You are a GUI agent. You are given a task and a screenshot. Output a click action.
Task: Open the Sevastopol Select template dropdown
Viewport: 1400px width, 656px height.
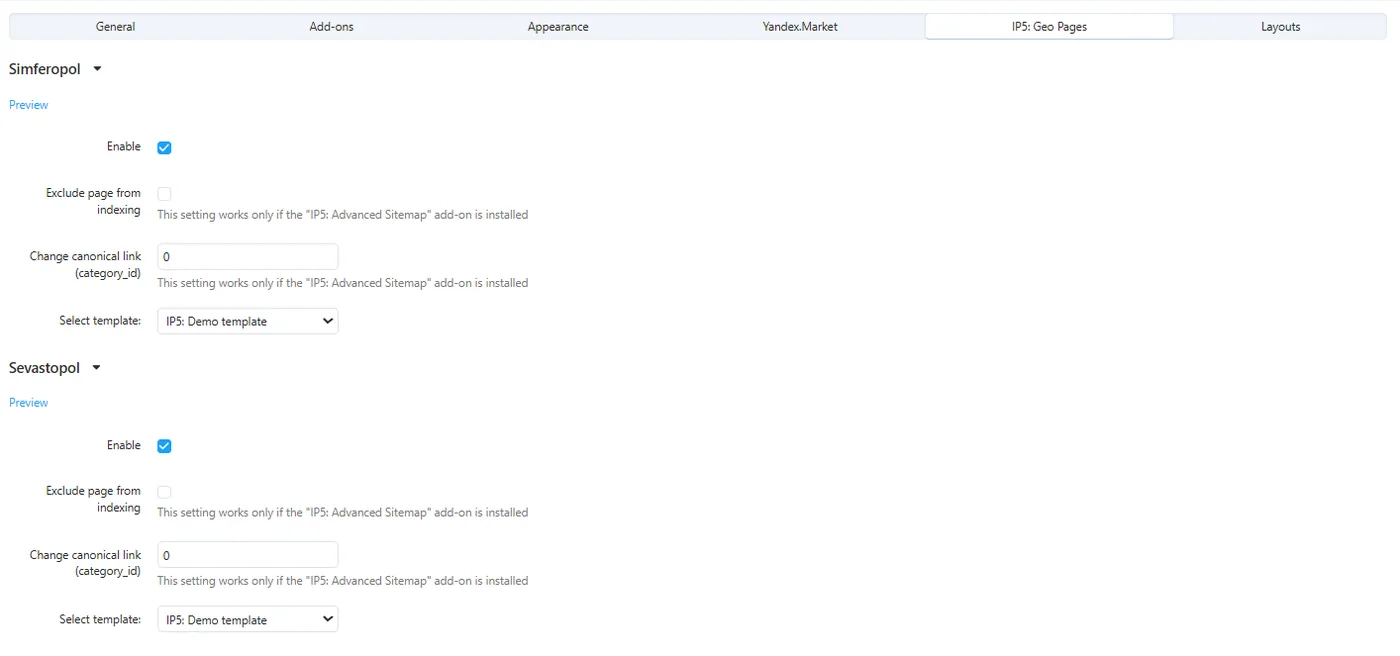pyautogui.click(x=248, y=620)
